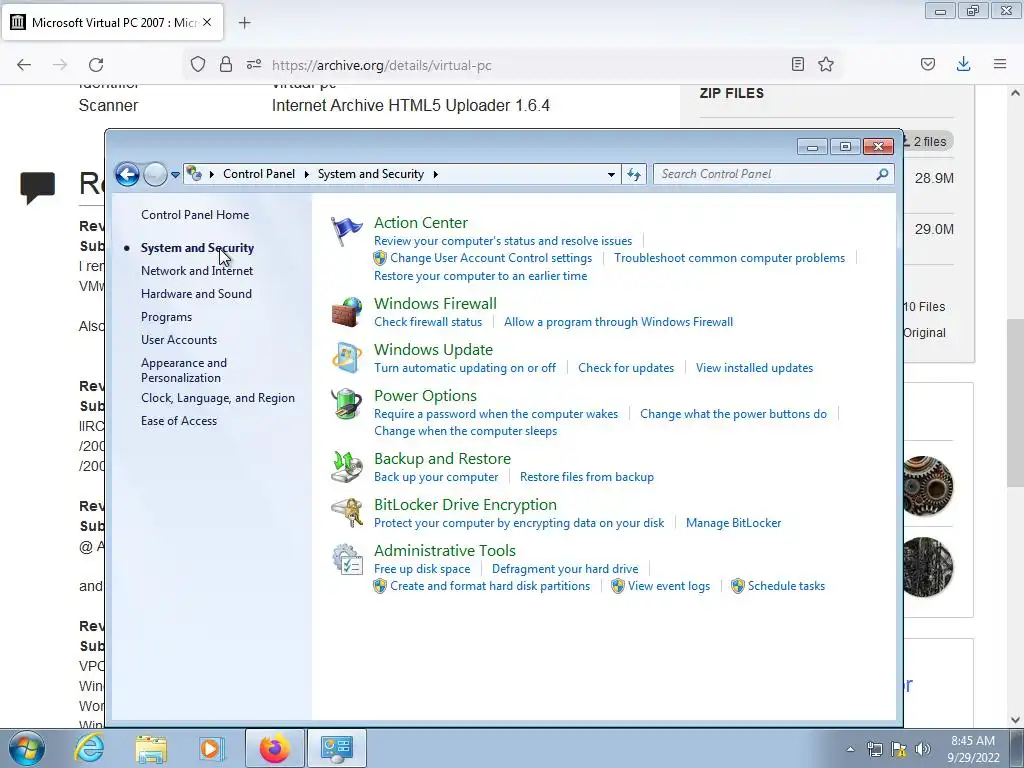Expand the address bar history dropdown
Viewport: 1024px width, 768px height.
[x=611, y=174]
